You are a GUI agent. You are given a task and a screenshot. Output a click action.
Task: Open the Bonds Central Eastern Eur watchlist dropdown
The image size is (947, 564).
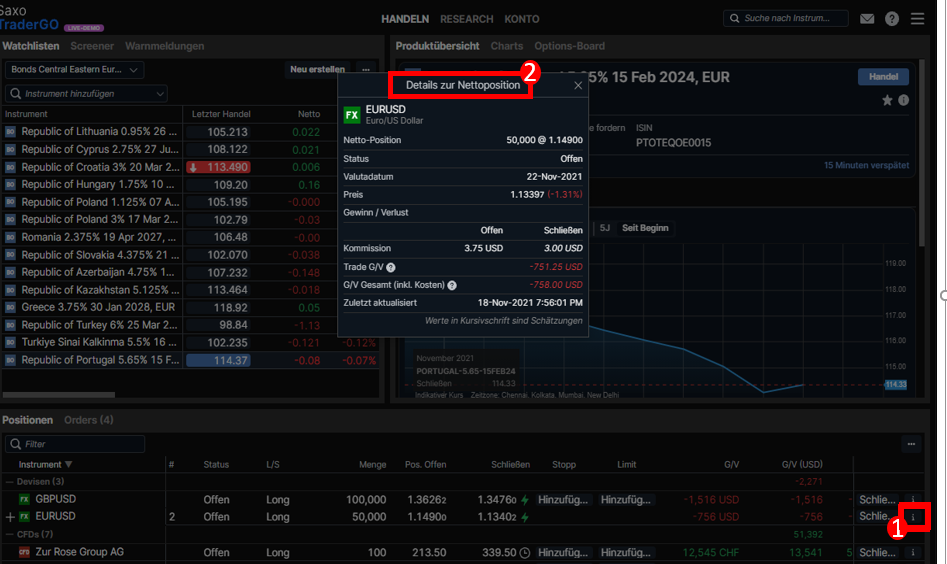tap(74, 69)
